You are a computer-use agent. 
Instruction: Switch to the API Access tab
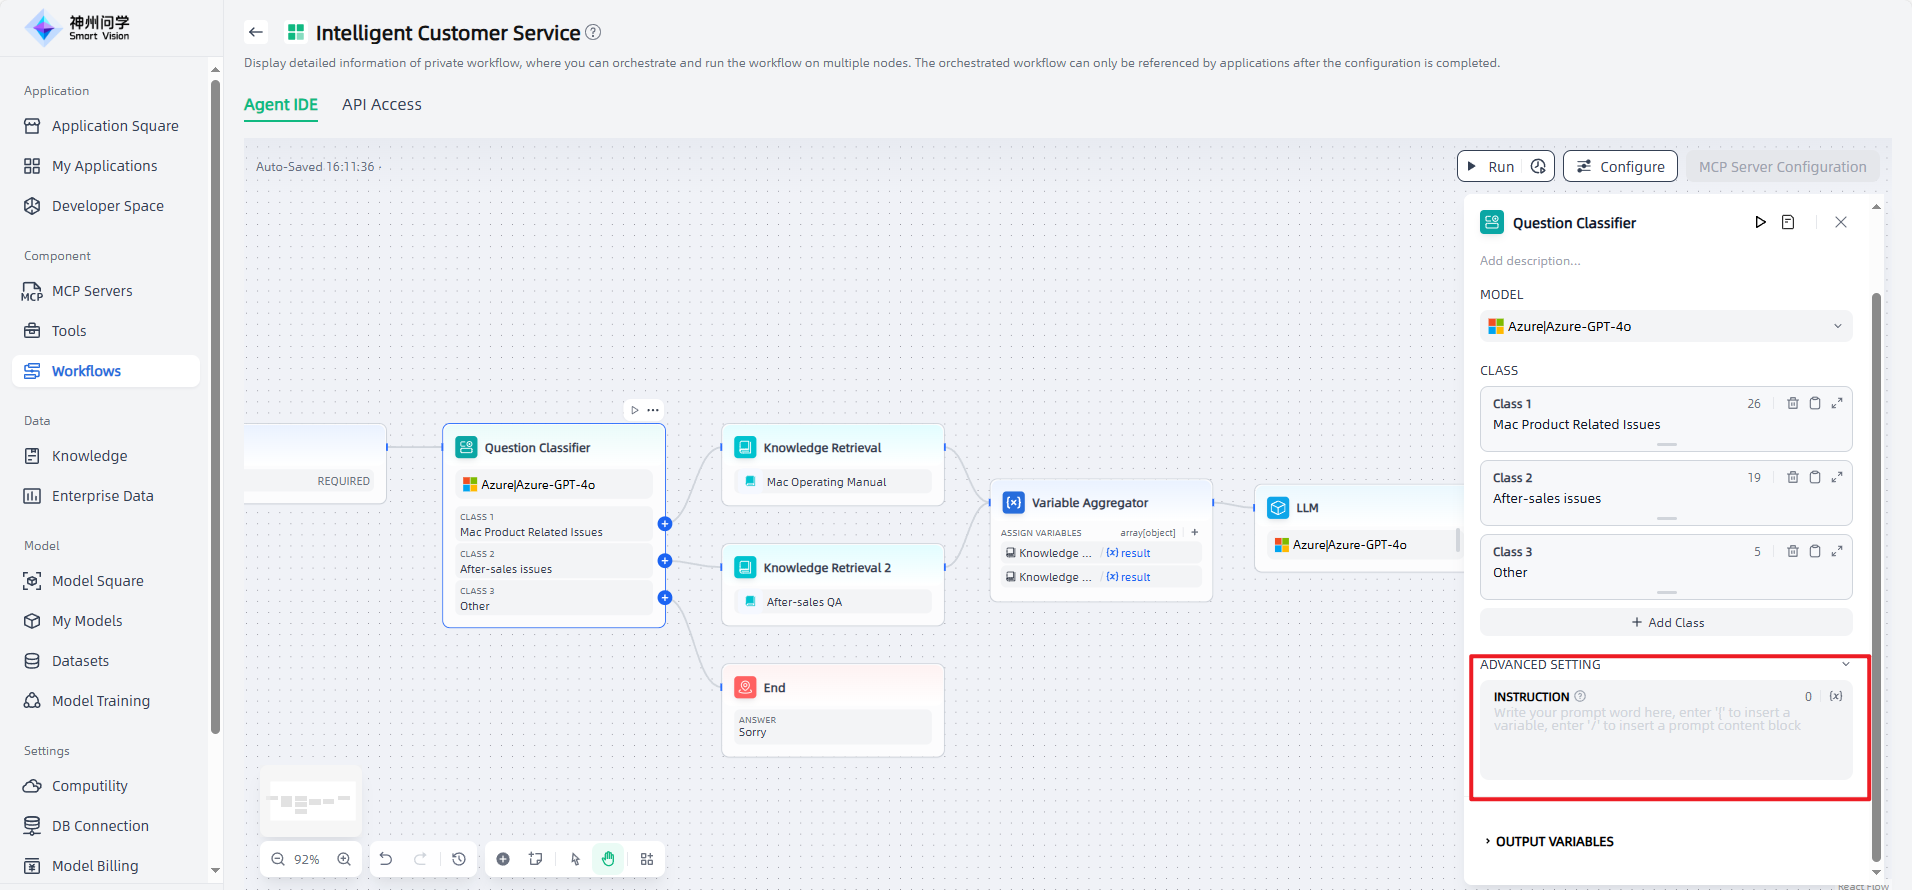pos(381,105)
